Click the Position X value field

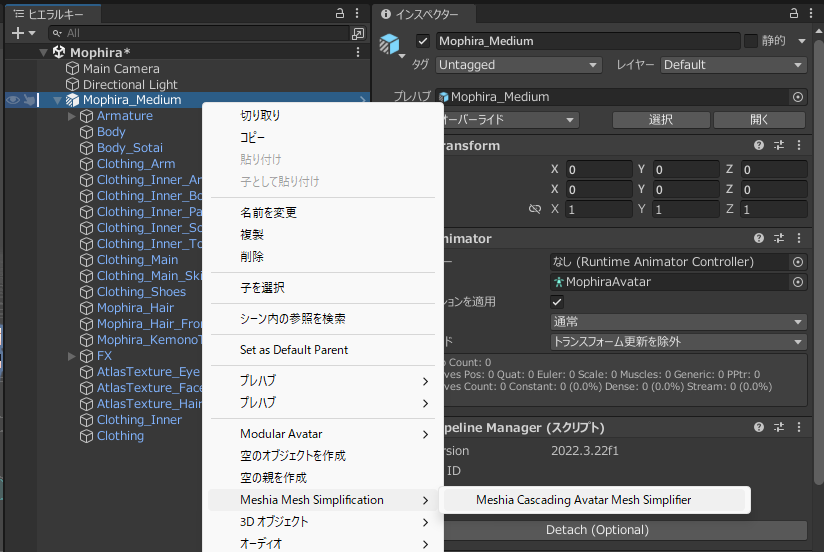coord(599,170)
